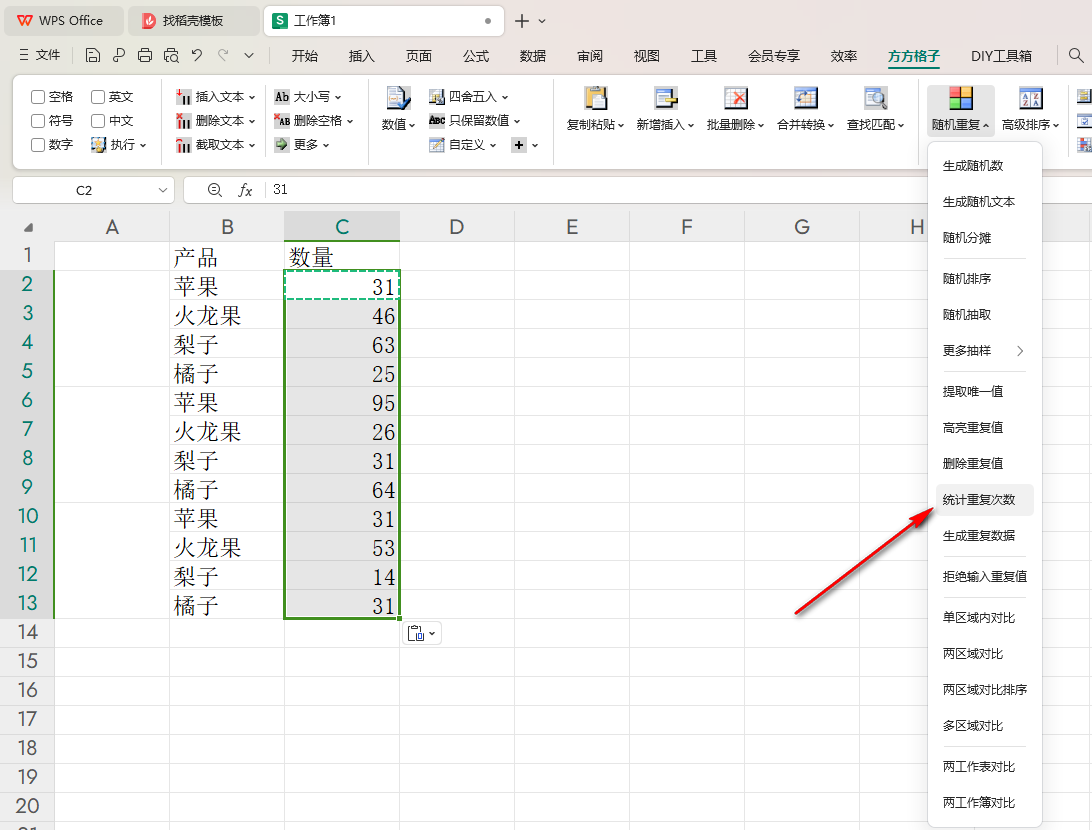Enable the 空格 checkbox
Viewport: 1092px width, 830px height.
point(38,97)
